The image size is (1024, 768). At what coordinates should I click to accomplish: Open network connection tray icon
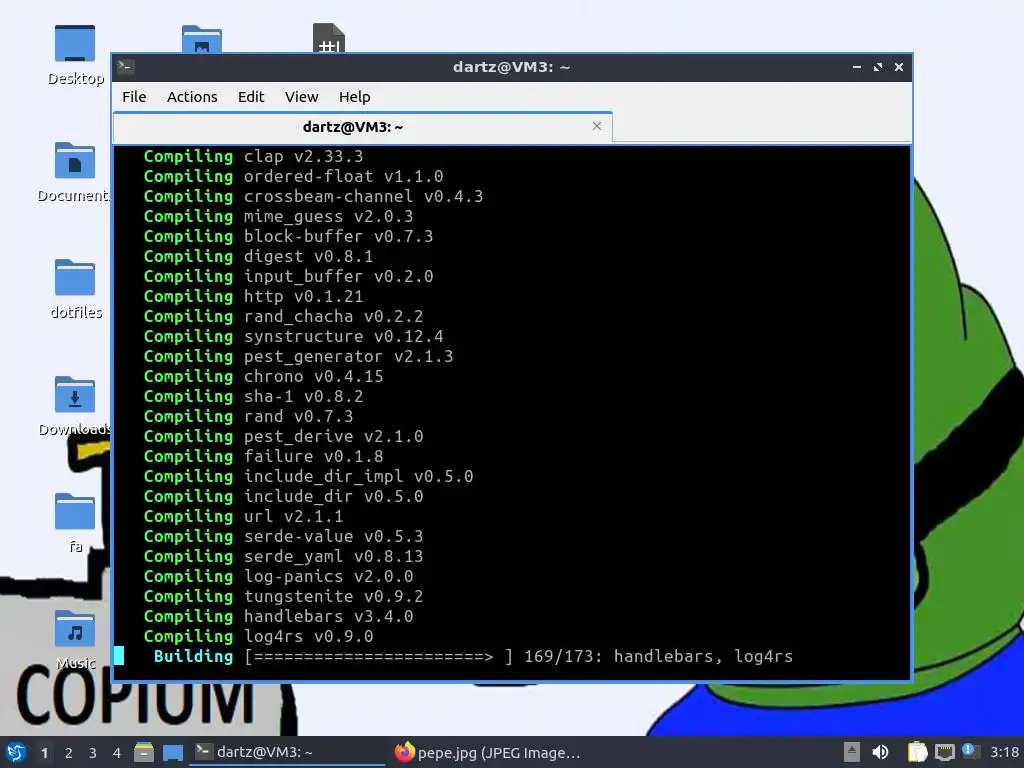point(945,753)
